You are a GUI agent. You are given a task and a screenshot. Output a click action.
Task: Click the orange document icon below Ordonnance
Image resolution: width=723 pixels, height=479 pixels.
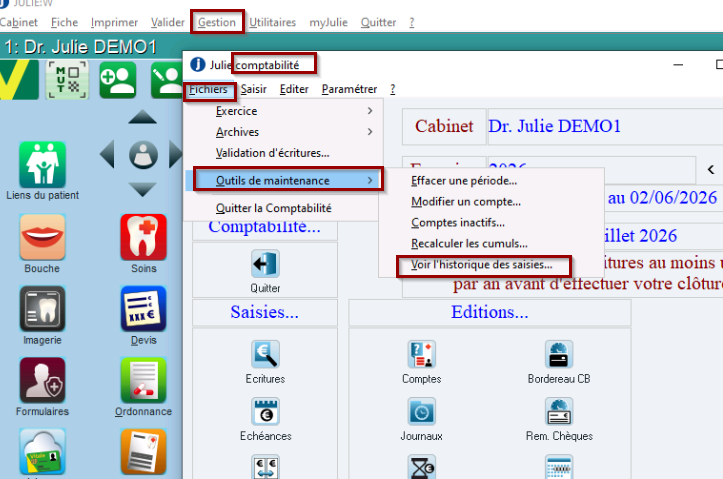143,452
